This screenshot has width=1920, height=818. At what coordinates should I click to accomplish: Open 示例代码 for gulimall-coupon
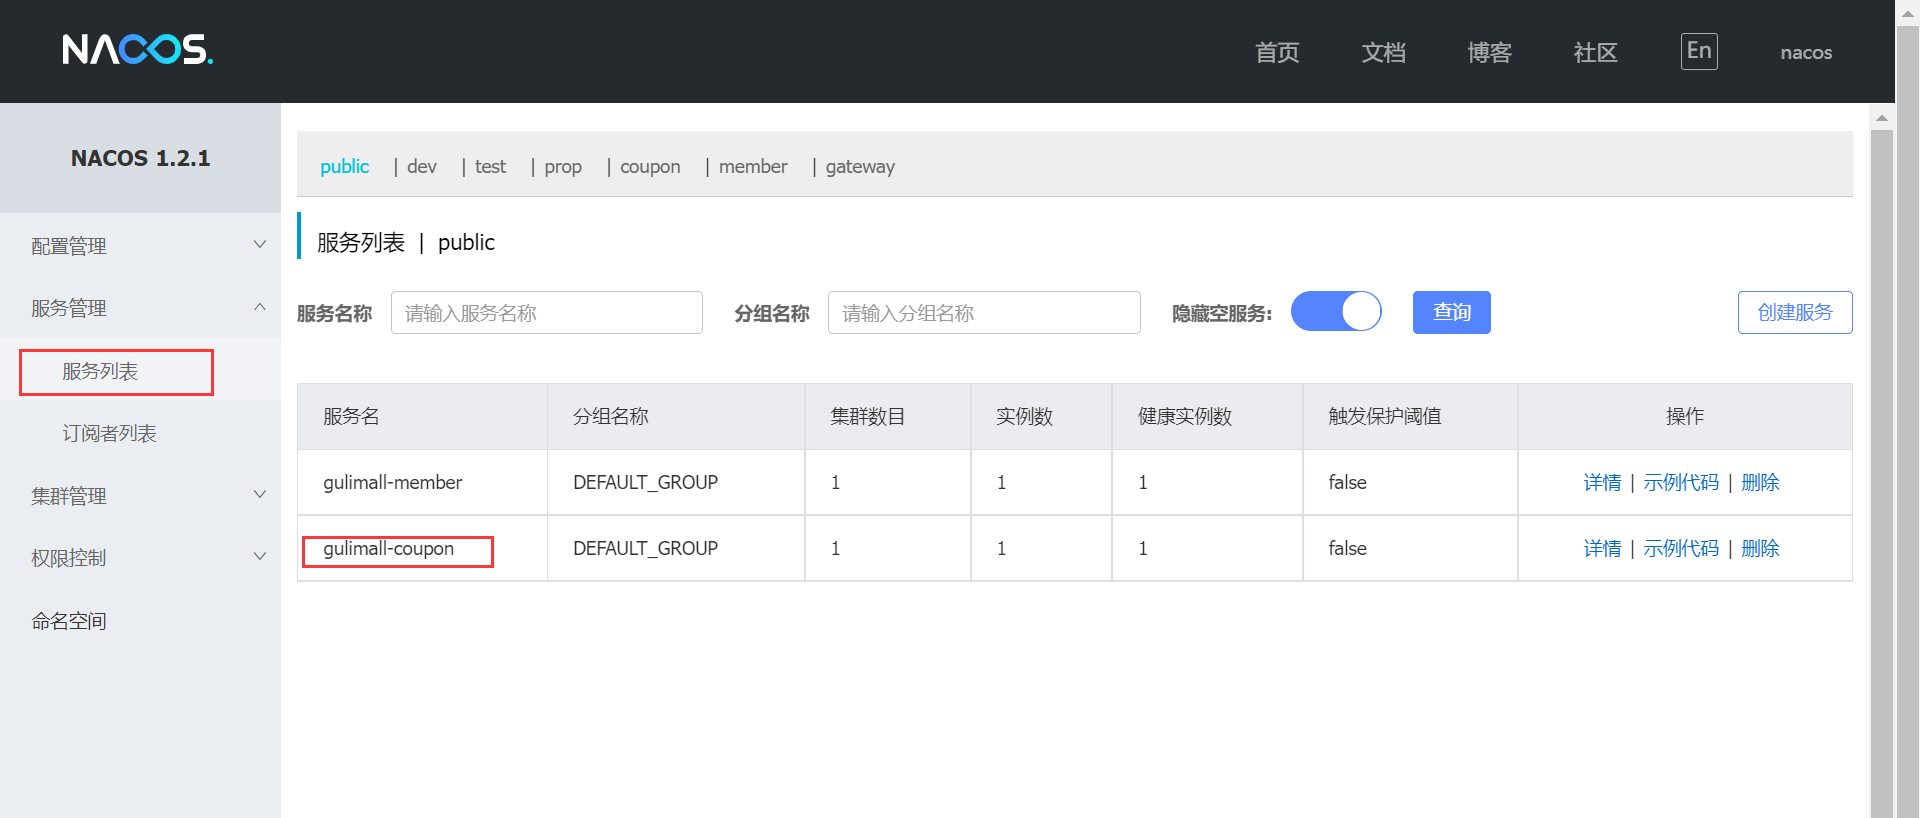(x=1681, y=548)
